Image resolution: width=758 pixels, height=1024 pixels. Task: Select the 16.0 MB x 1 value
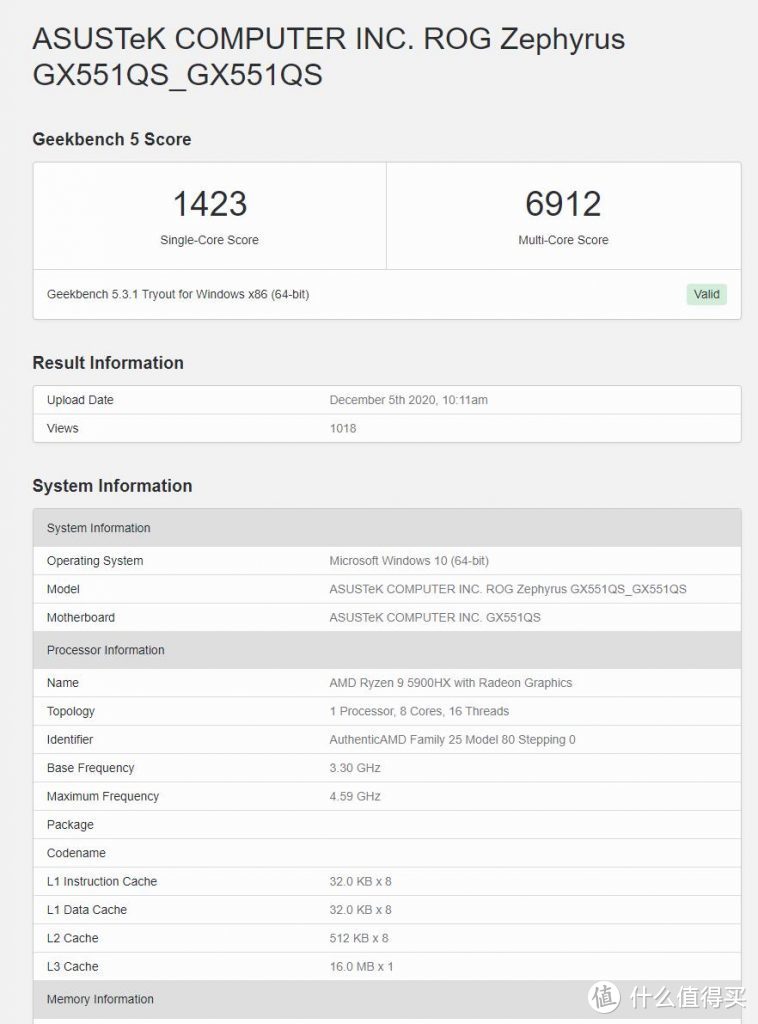coord(361,967)
